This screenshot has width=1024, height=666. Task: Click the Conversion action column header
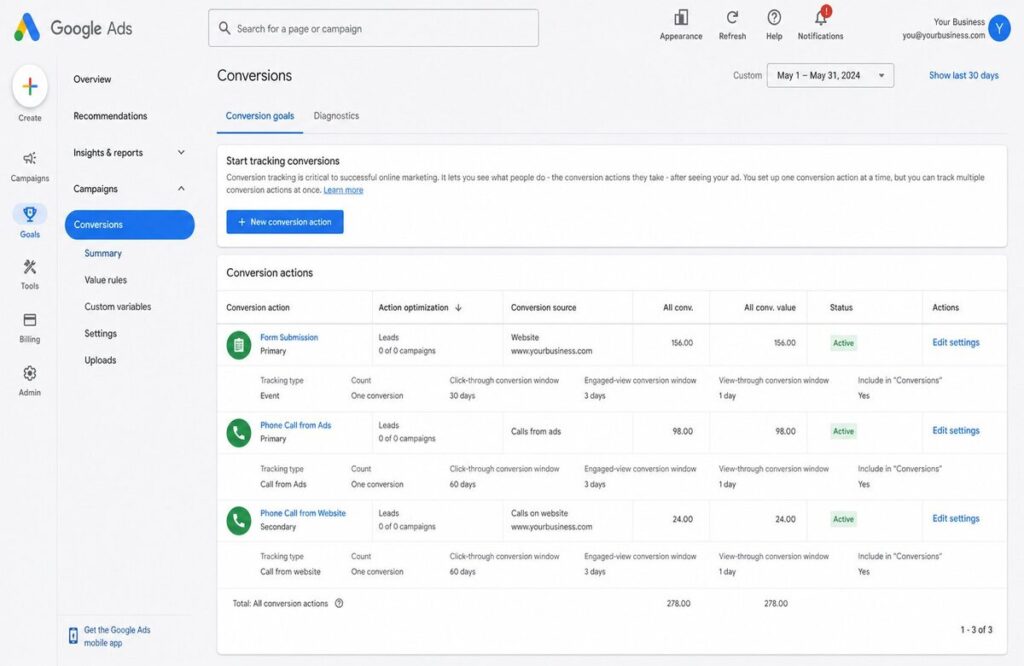(x=258, y=308)
